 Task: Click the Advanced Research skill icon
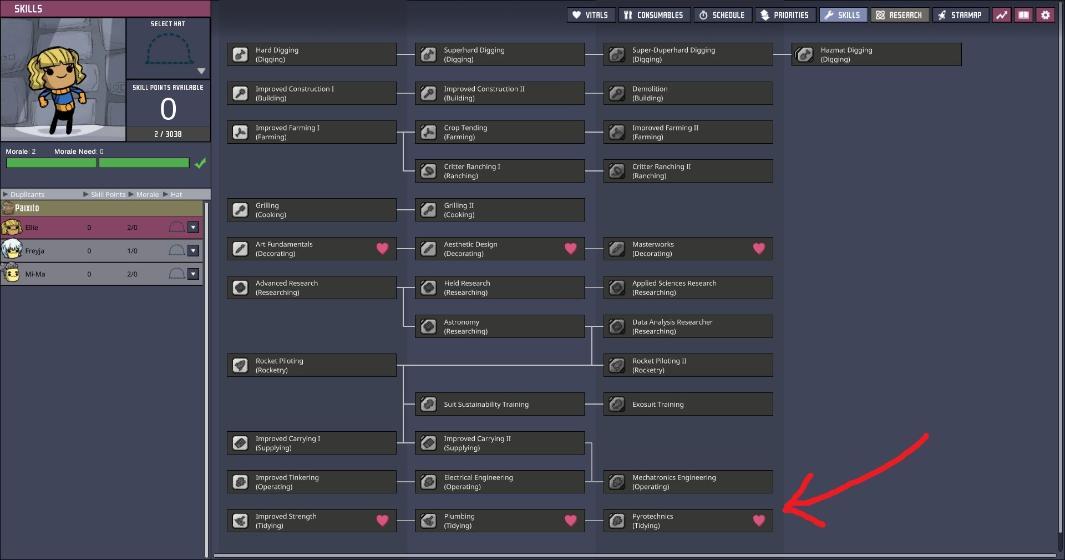pos(240,287)
